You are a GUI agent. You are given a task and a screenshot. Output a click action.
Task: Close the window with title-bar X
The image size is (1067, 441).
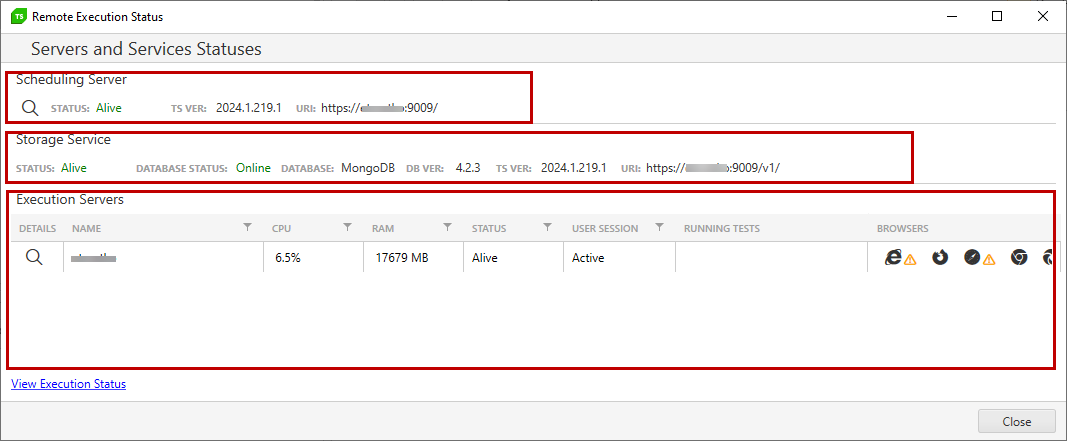tap(1043, 16)
